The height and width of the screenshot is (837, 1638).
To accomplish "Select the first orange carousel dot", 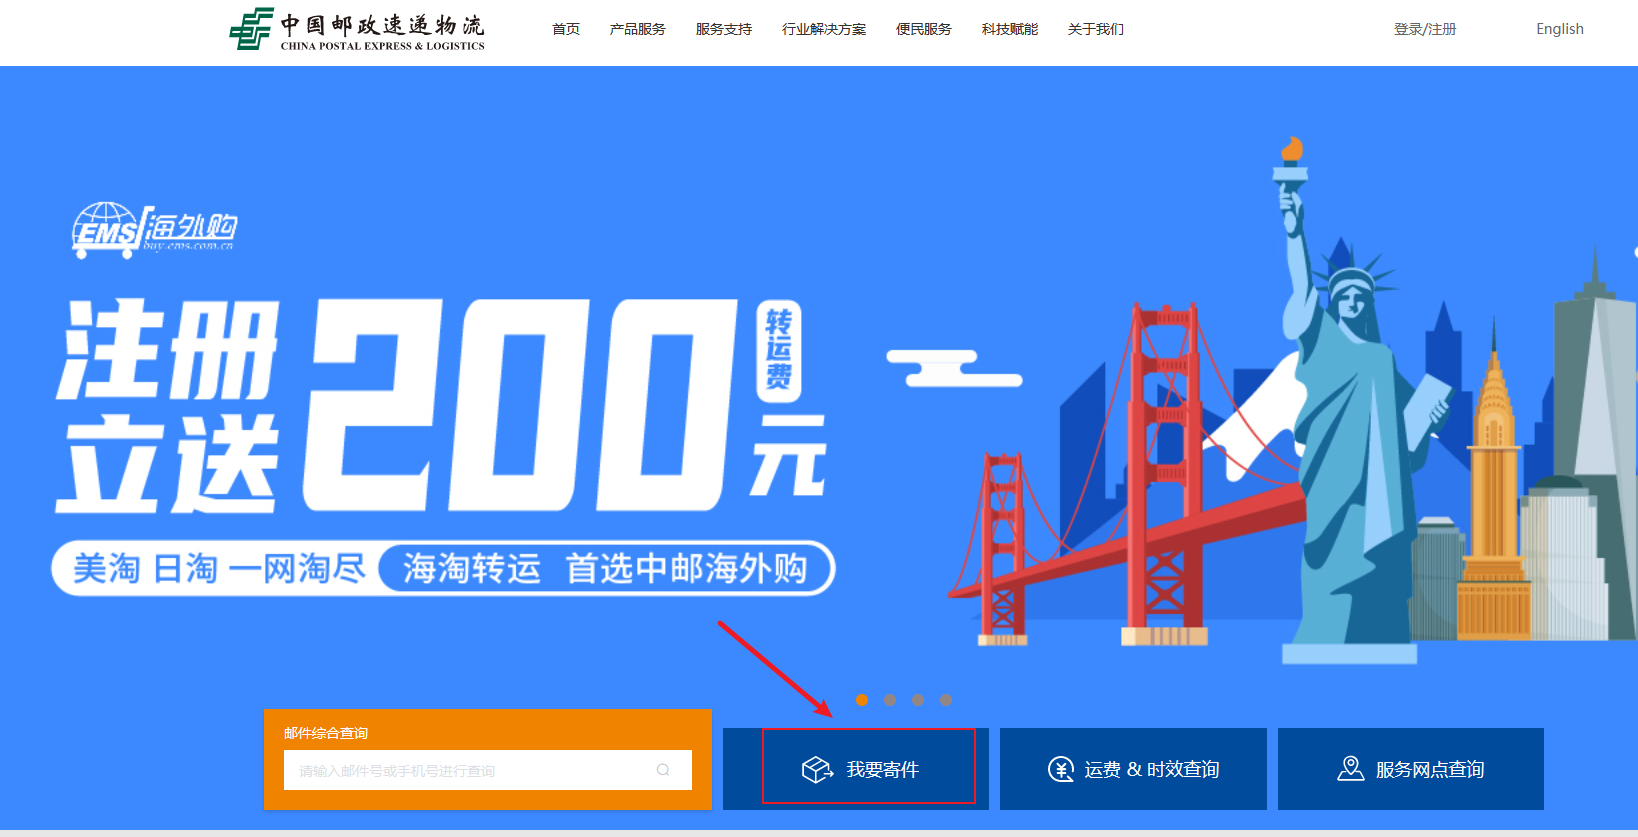I will (862, 700).
